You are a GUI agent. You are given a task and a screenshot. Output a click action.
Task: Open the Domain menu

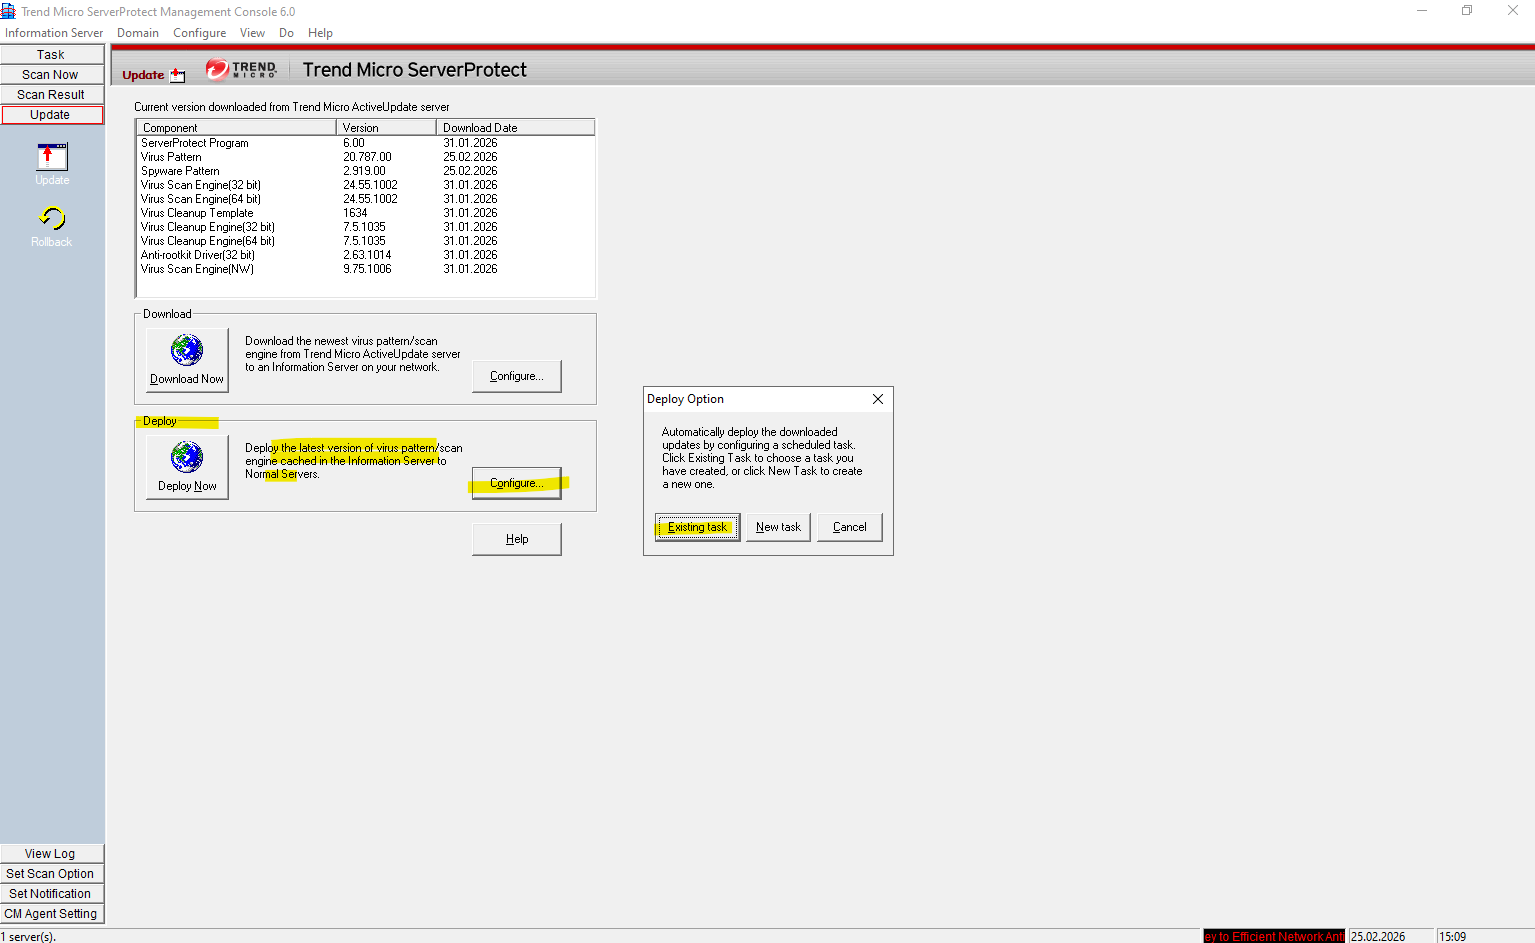(138, 33)
